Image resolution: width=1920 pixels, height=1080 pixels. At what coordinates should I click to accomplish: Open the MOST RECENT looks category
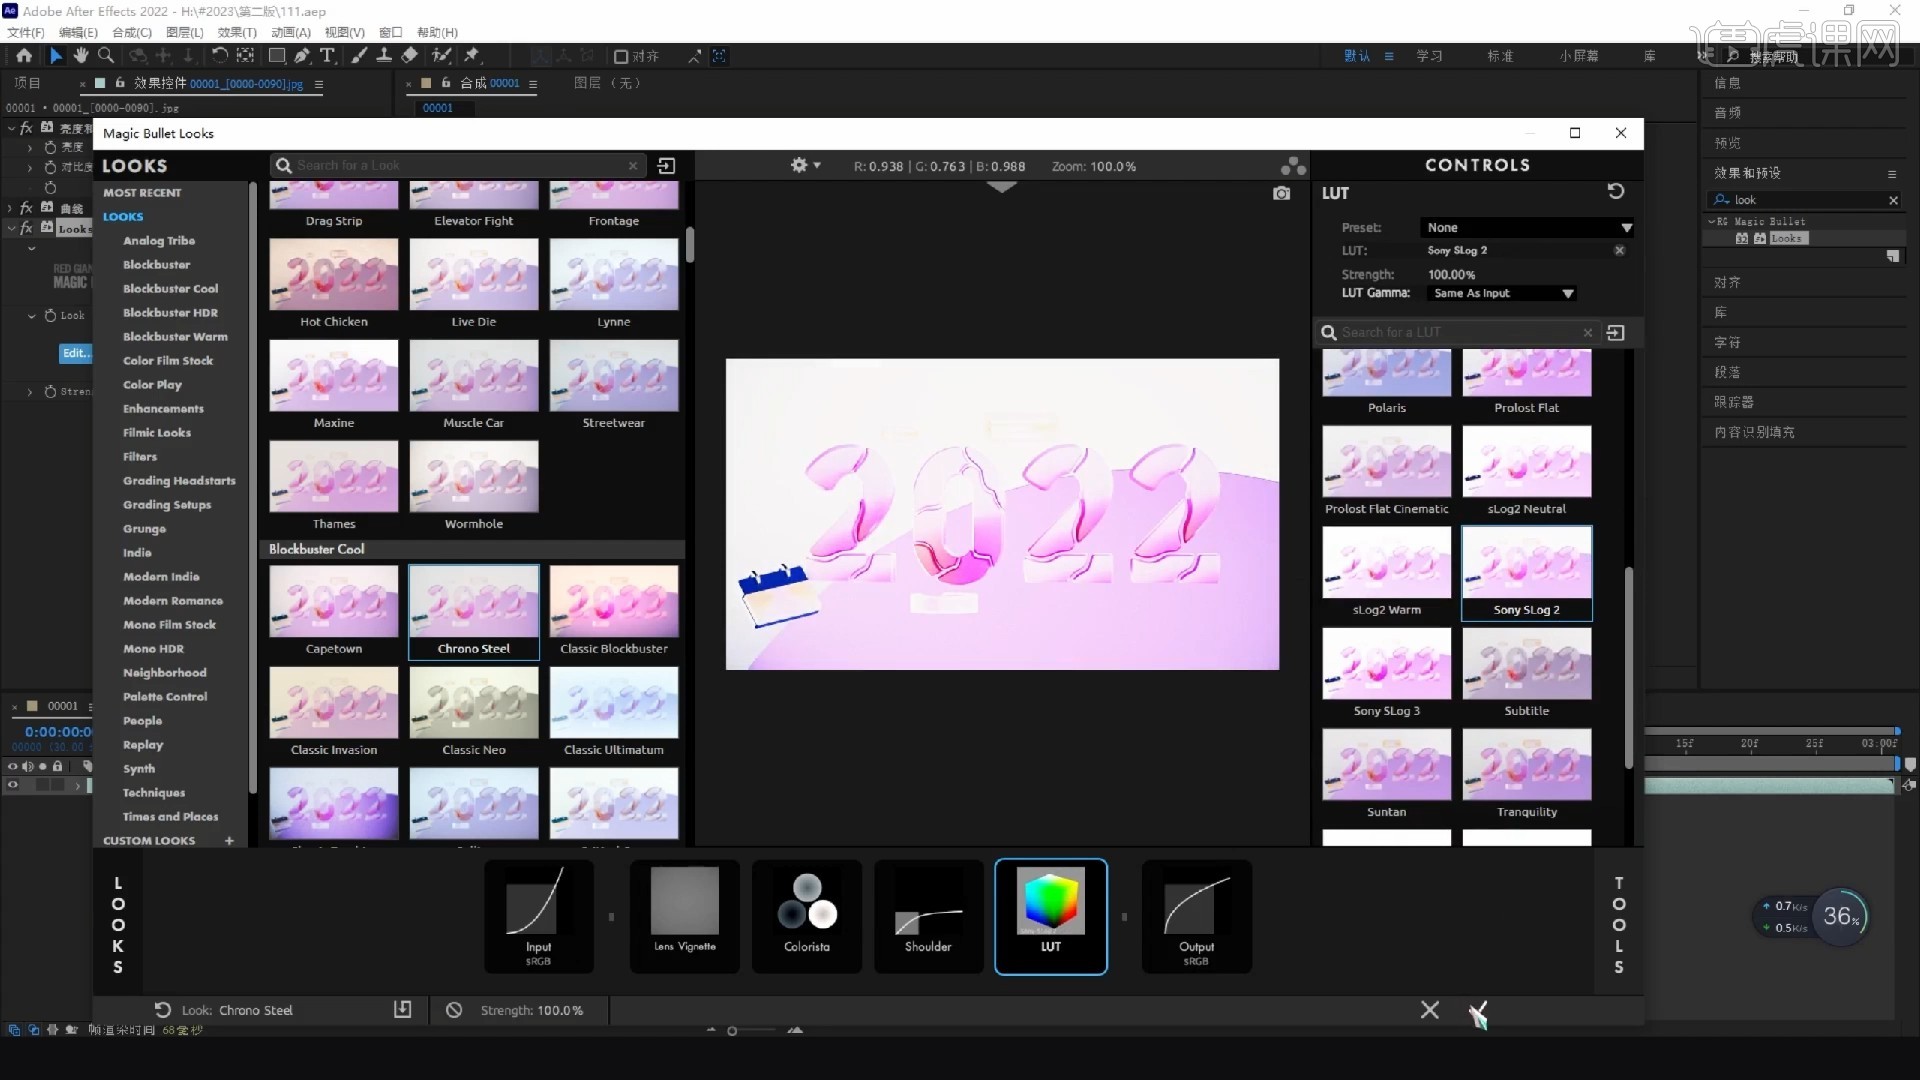(x=142, y=193)
